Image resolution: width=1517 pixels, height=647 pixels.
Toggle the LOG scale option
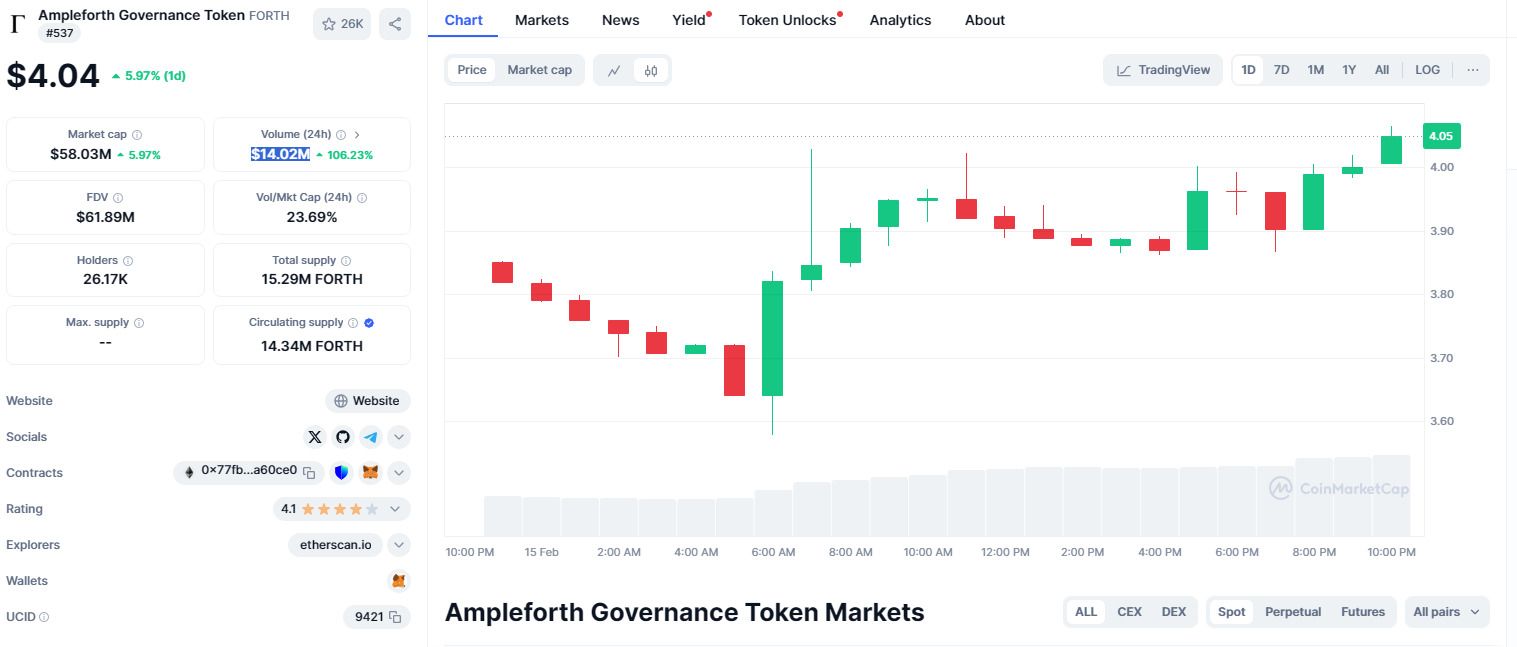click(1428, 70)
